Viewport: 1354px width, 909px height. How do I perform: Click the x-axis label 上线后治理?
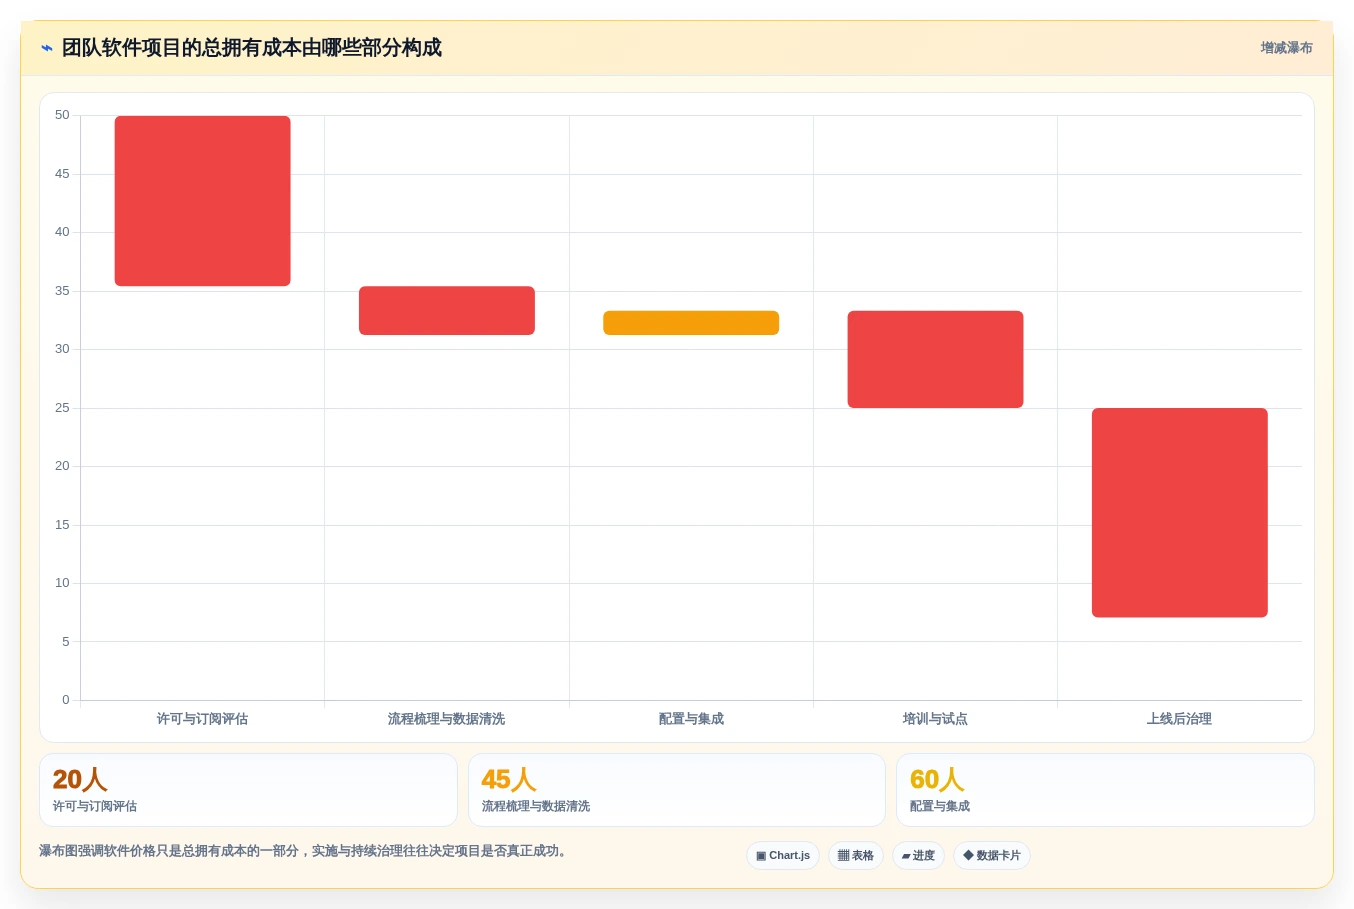[1179, 719]
